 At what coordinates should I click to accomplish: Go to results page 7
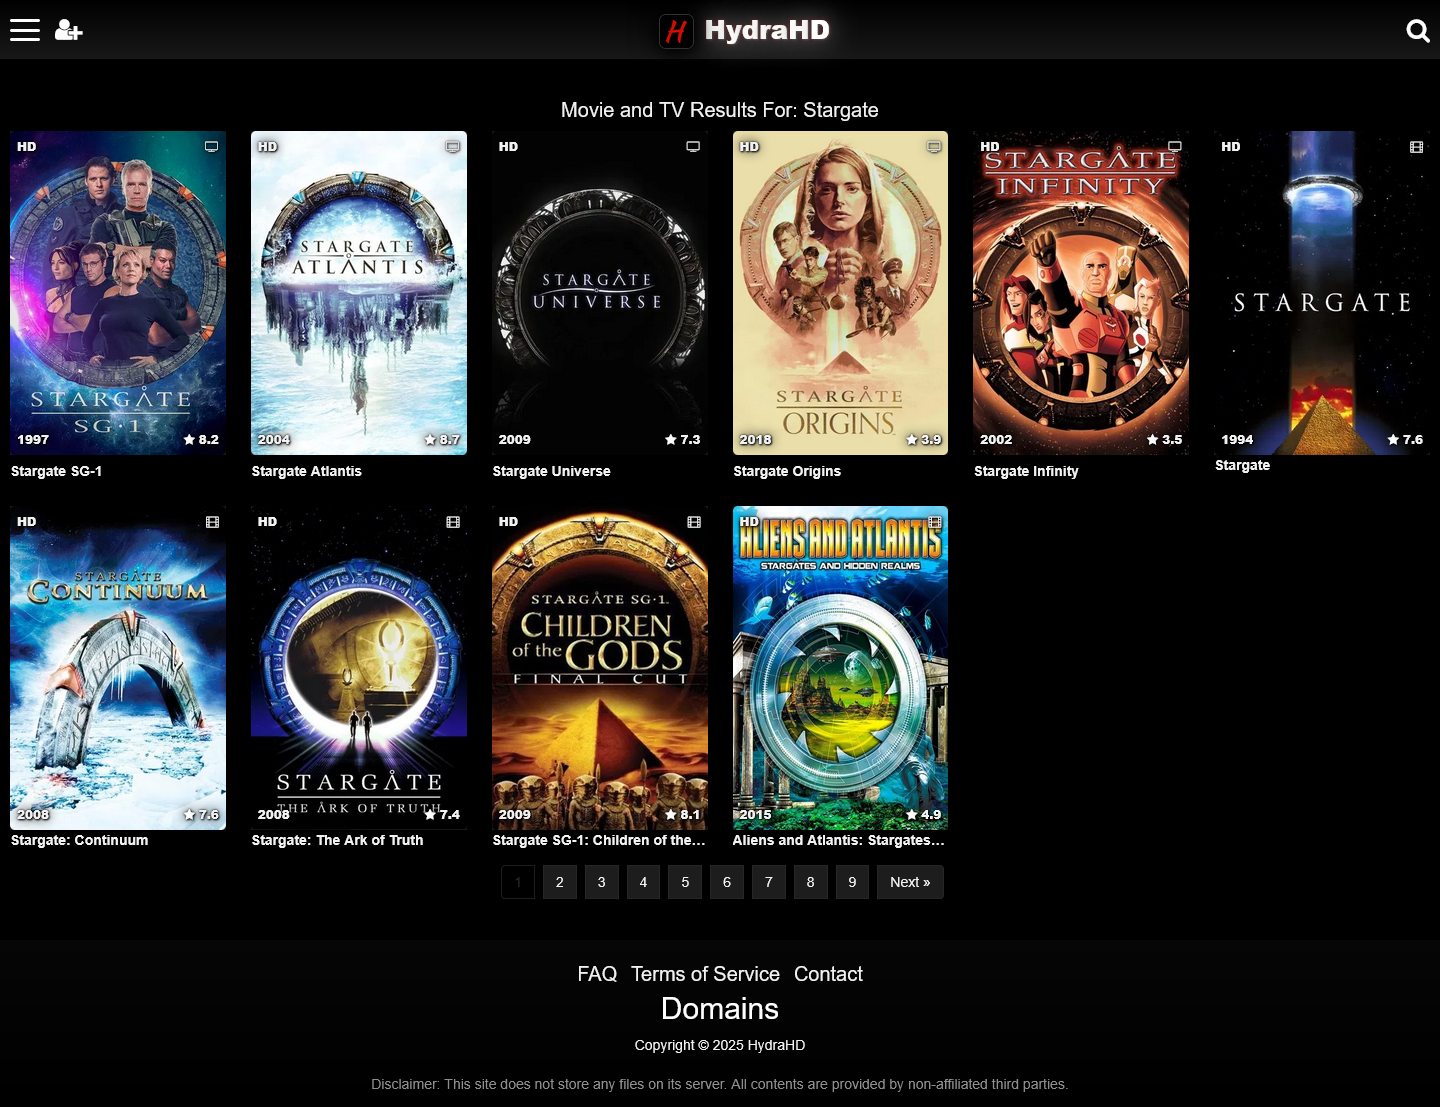769,882
